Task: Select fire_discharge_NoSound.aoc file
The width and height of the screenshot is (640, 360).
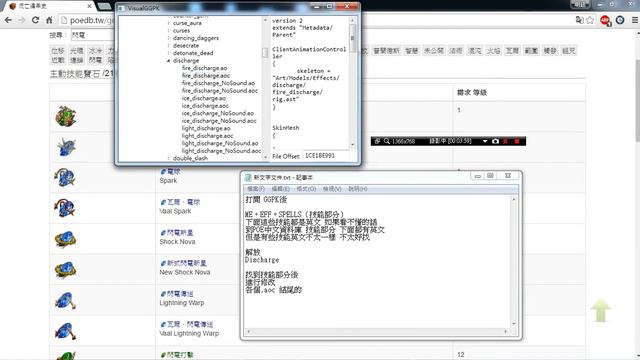Action: click(220, 91)
